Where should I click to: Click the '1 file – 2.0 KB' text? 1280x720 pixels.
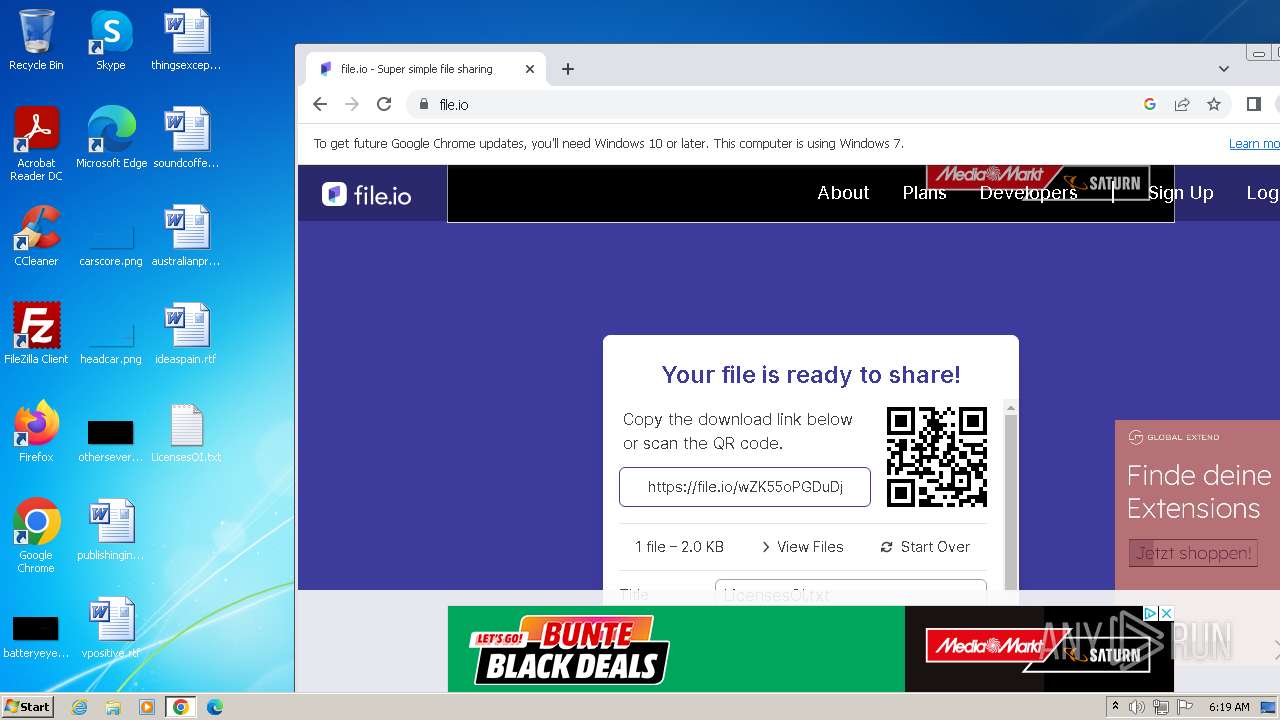[x=679, y=547]
